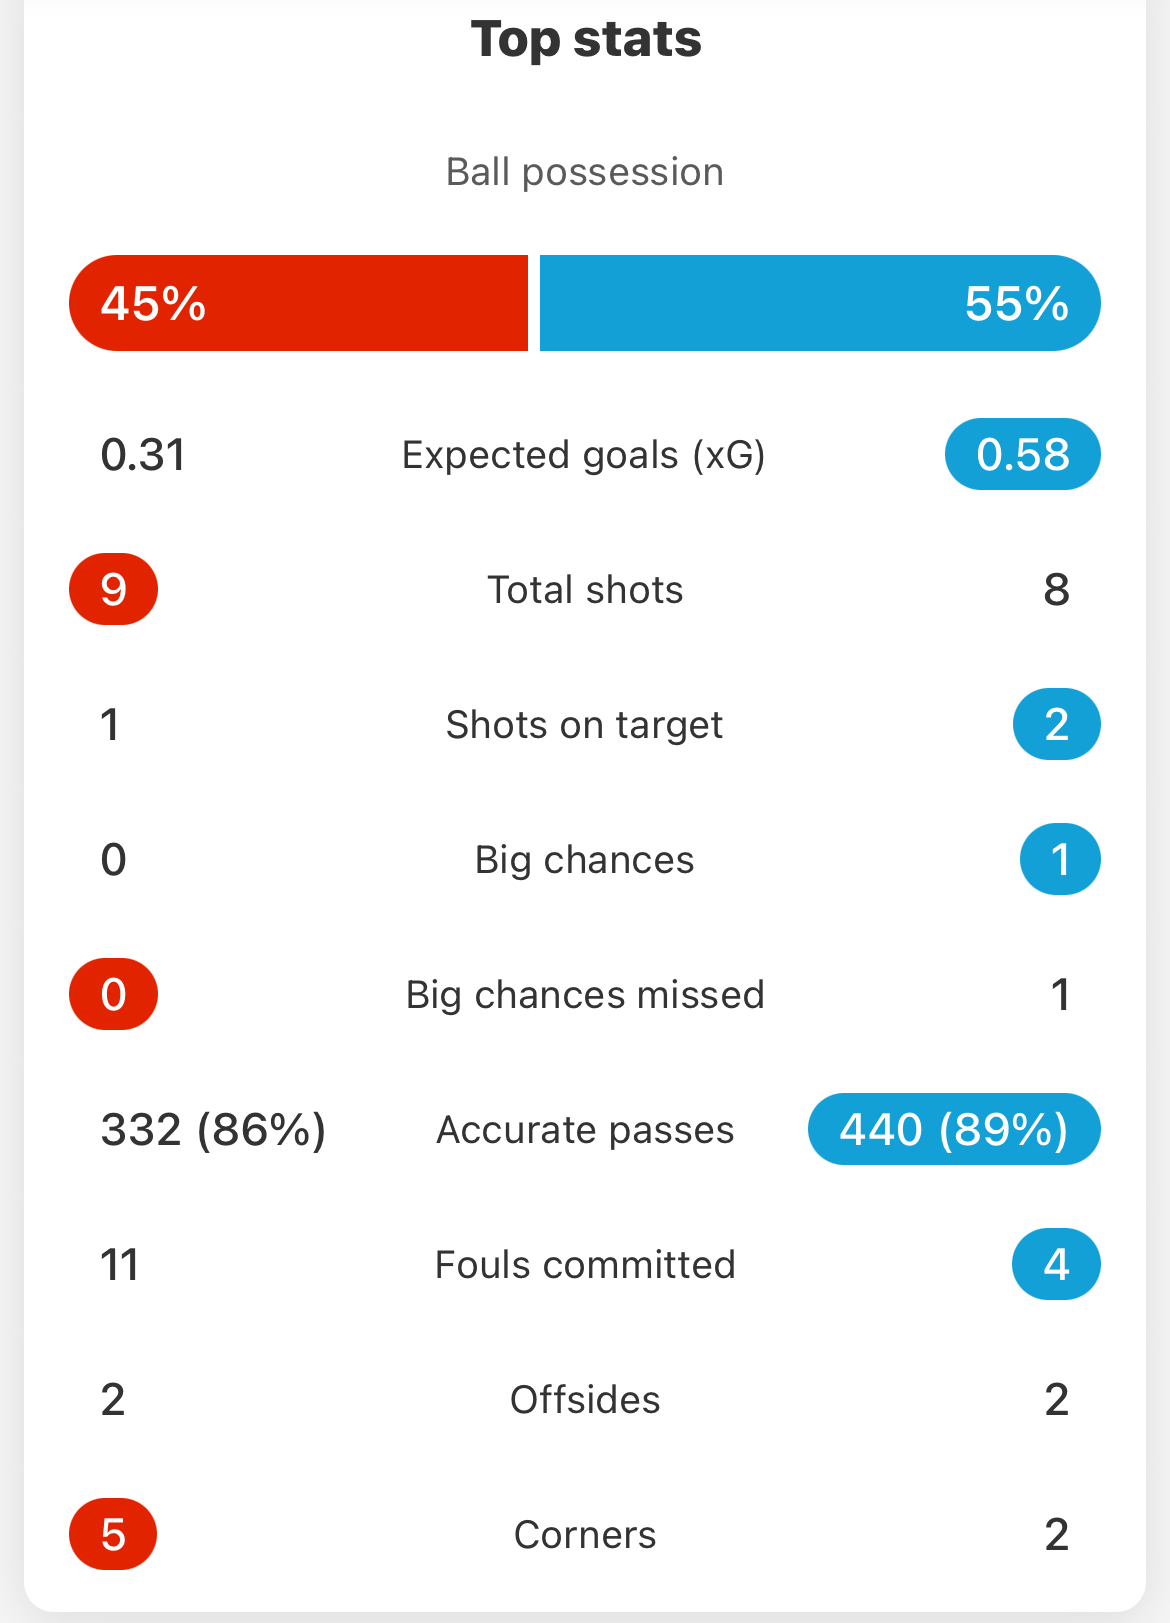Image resolution: width=1170 pixels, height=1623 pixels.
Task: Select the Big chances missed label
Action: (x=585, y=995)
